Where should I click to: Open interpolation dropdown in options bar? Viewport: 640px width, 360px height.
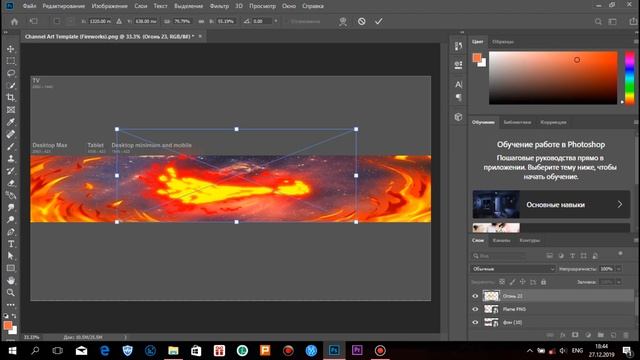click(x=276, y=21)
